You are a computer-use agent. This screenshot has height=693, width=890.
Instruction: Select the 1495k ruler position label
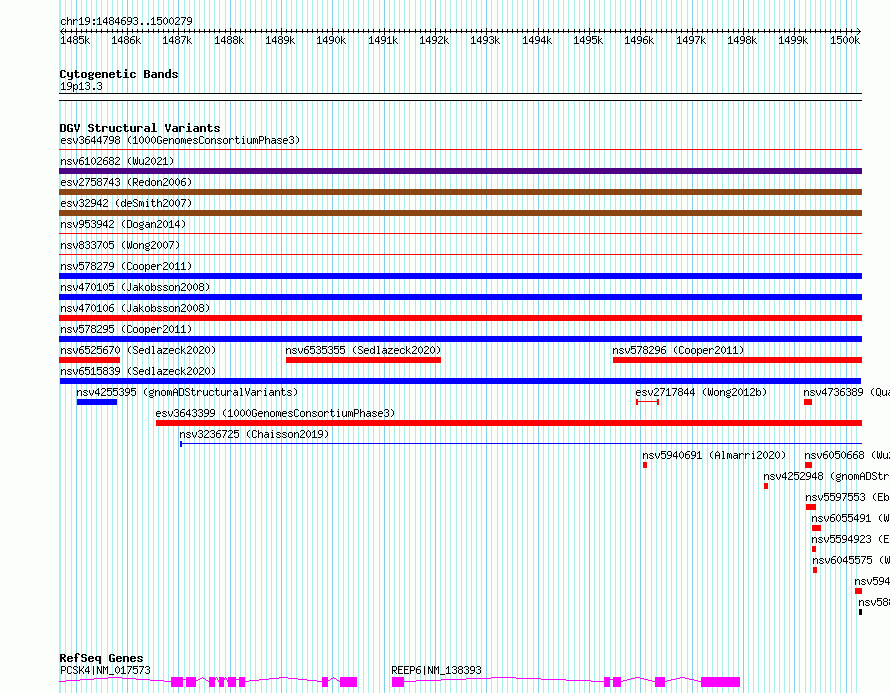[x=587, y=40]
